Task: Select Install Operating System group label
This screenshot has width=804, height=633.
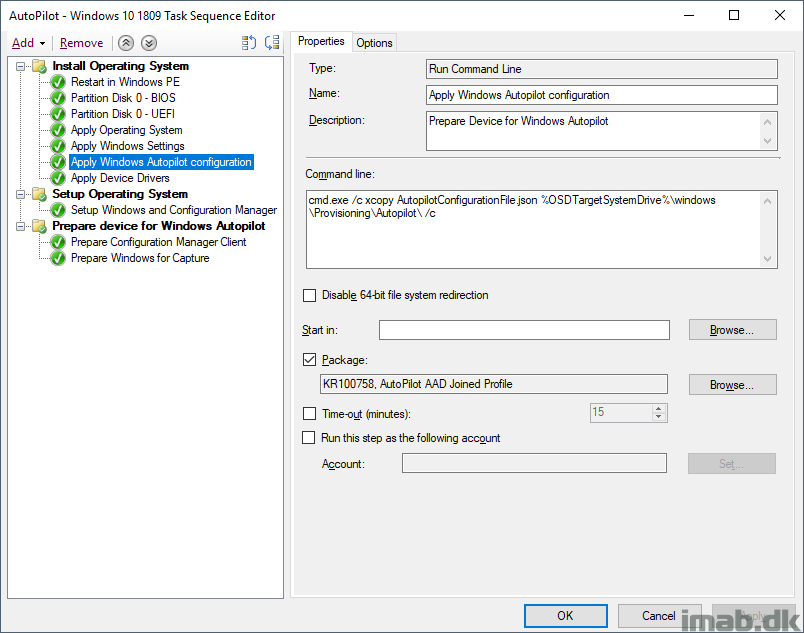Action: (x=120, y=66)
